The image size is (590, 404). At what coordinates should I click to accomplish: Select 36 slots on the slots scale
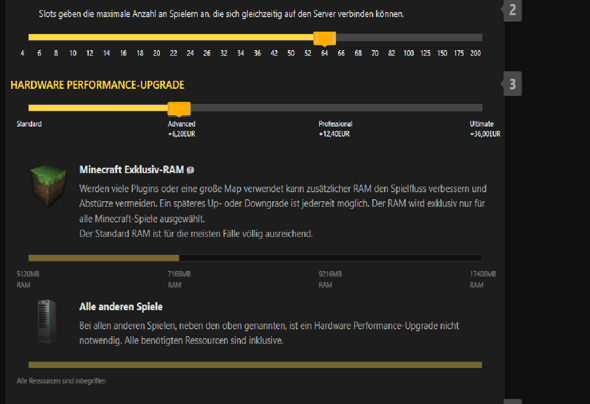257,53
